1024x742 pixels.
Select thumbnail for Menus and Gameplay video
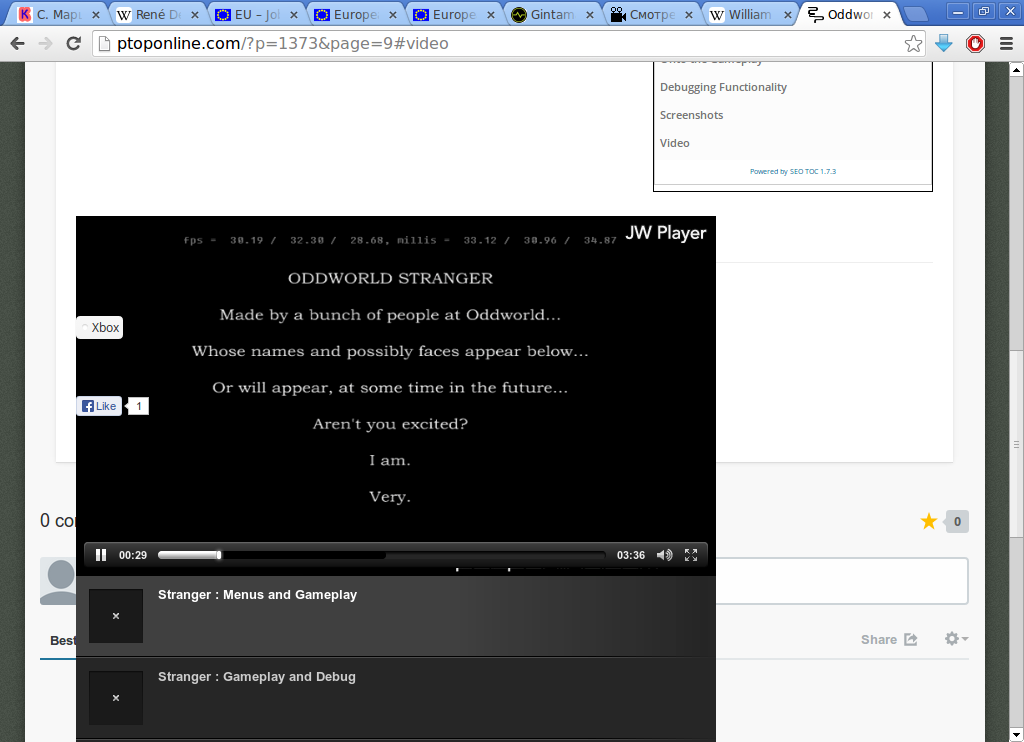click(x=116, y=616)
